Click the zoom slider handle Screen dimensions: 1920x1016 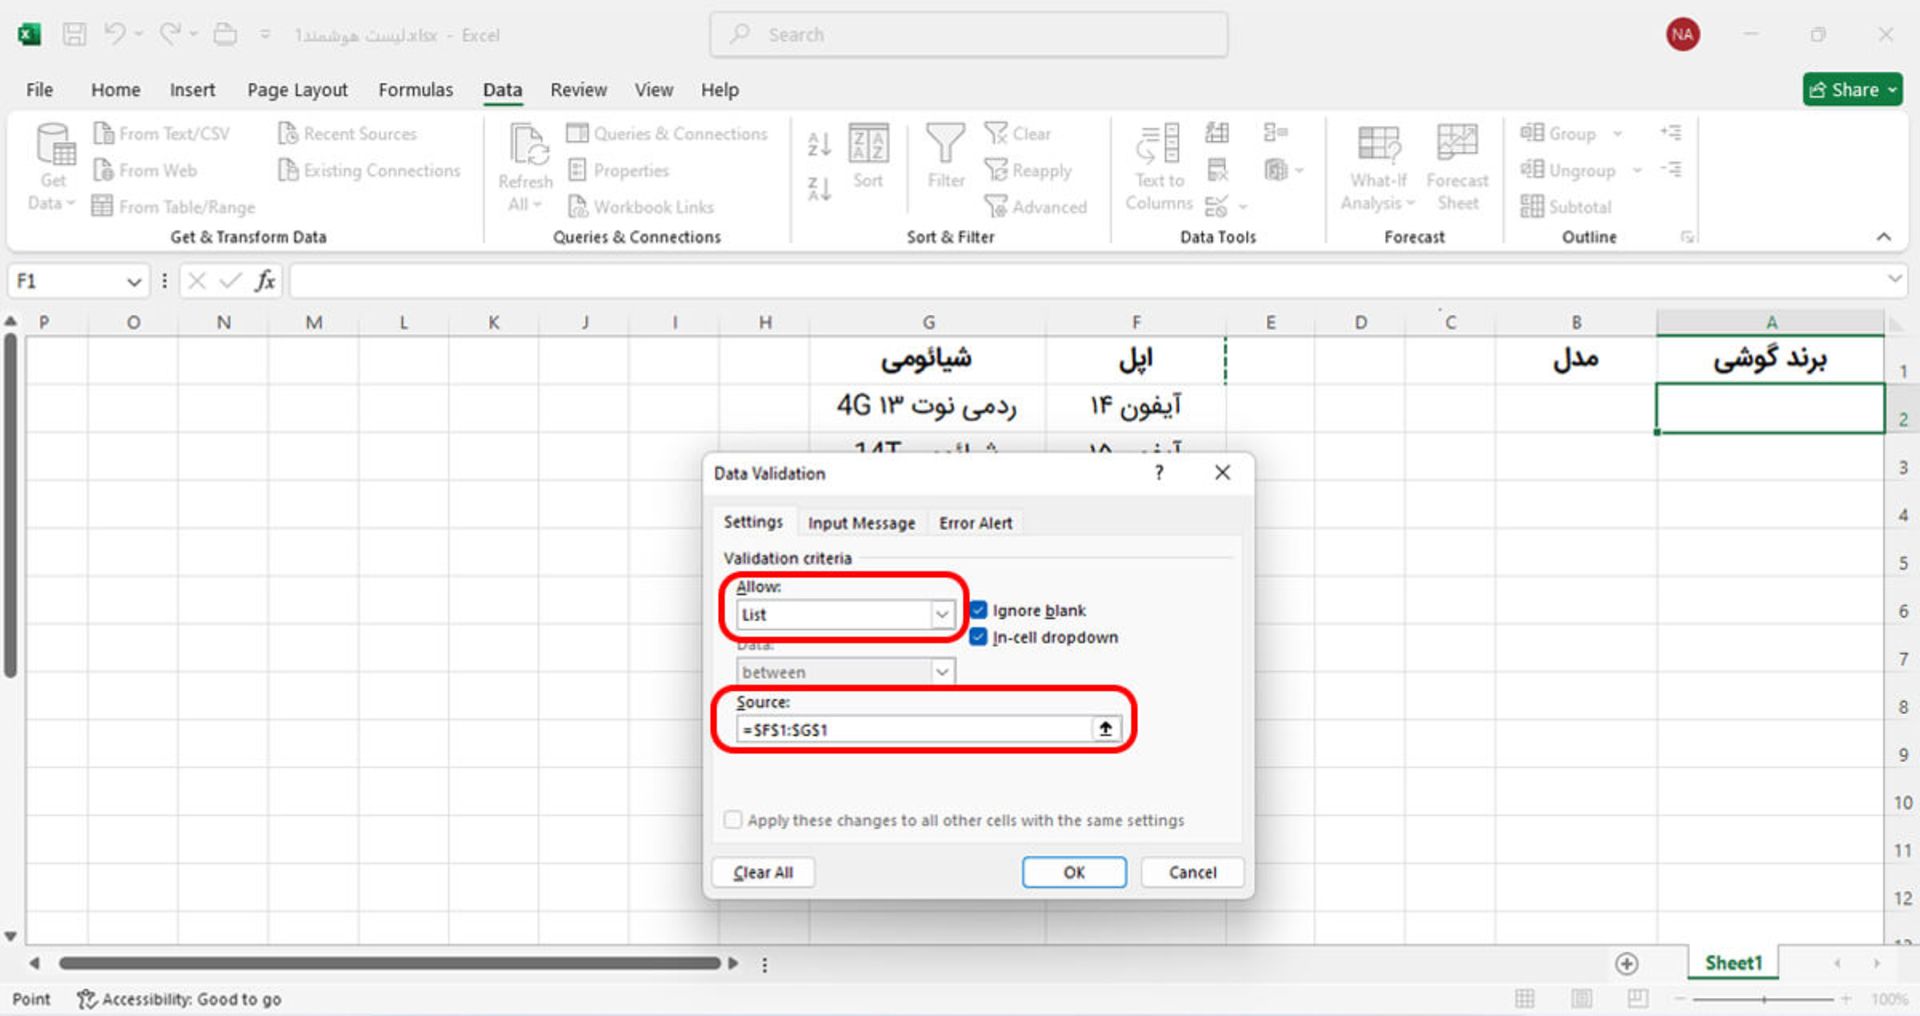1764,999
